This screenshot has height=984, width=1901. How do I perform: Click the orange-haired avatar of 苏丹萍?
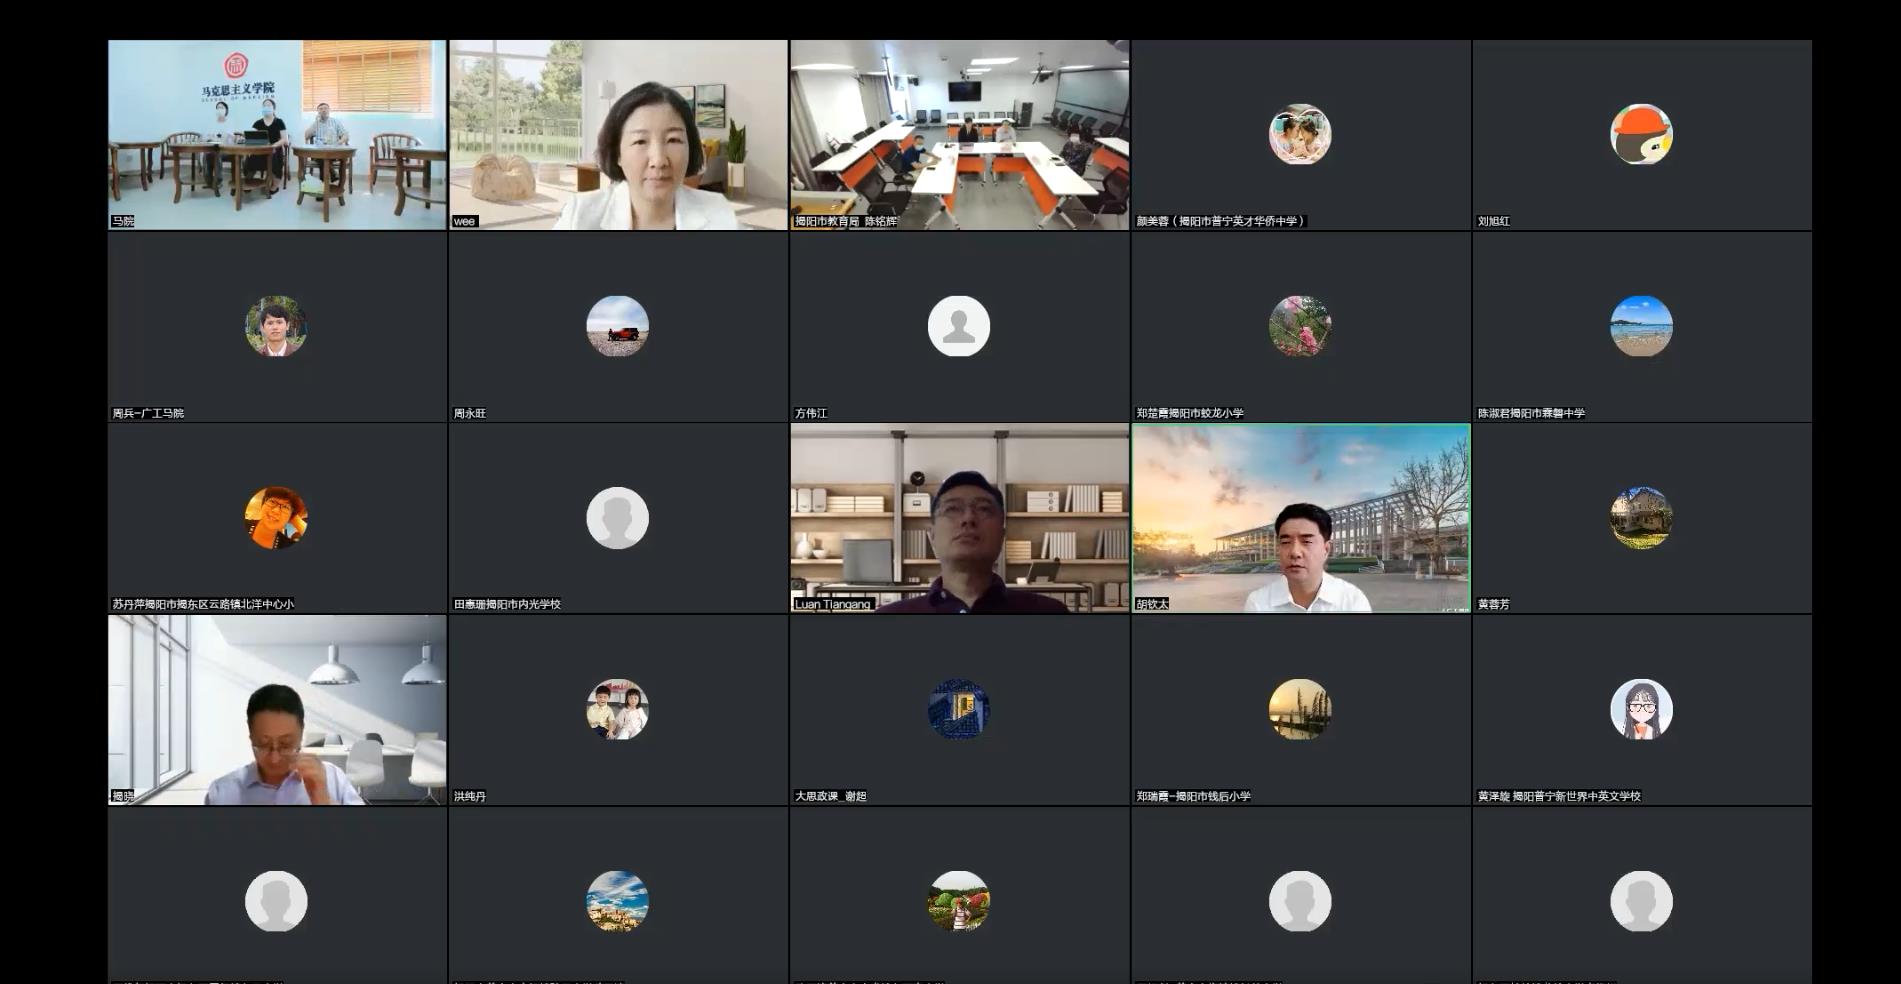coord(276,518)
